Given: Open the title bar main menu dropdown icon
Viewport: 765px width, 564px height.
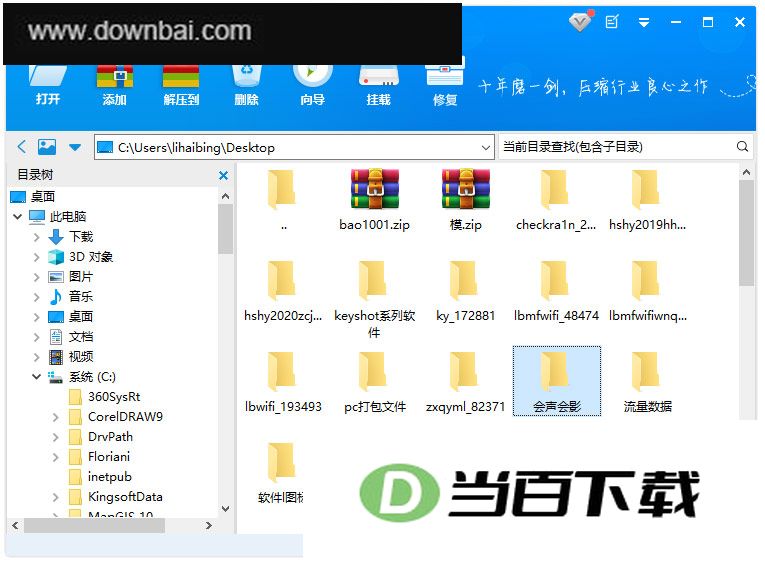Looking at the screenshot, I should [x=644, y=22].
